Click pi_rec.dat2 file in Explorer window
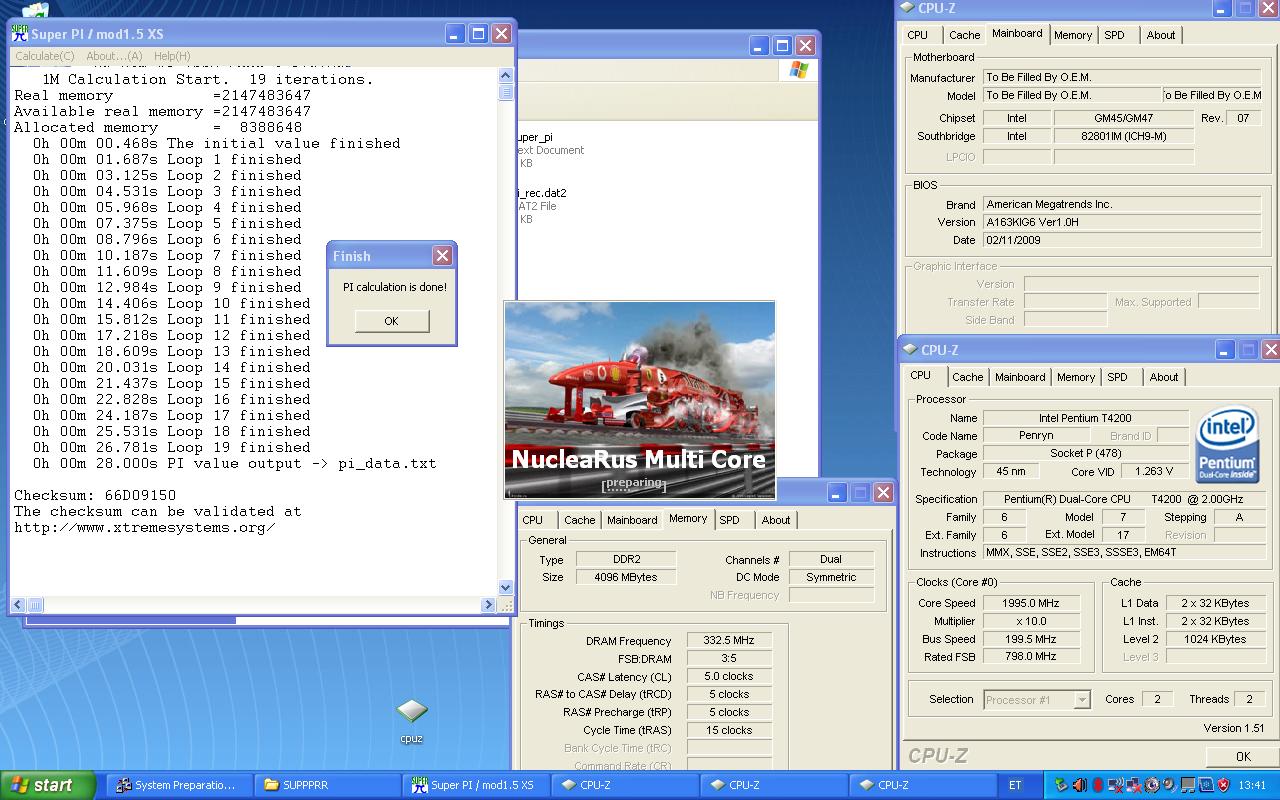The image size is (1280, 800). pyautogui.click(x=541, y=193)
